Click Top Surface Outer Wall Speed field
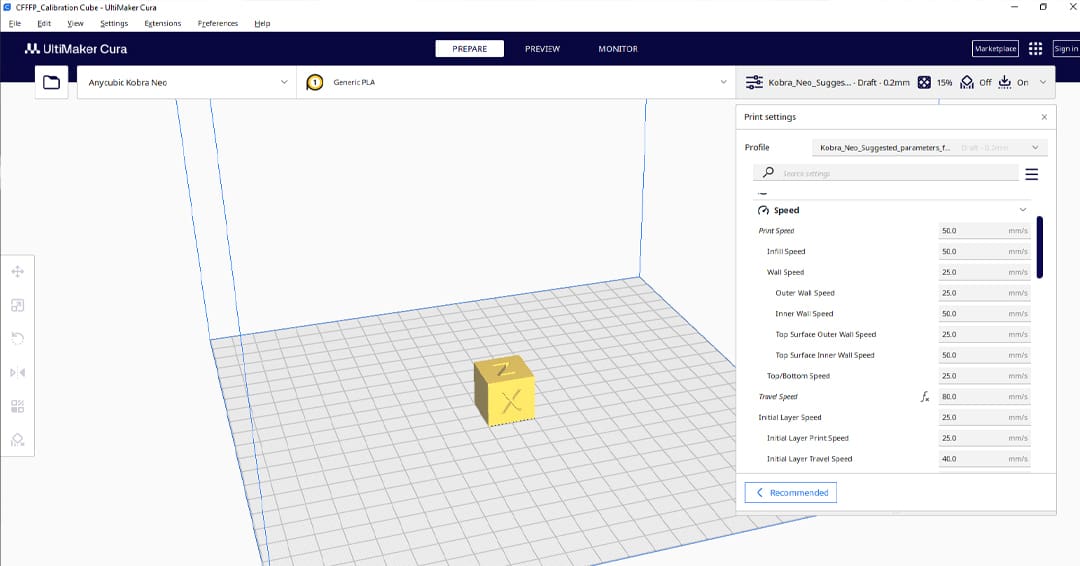 [984, 335]
